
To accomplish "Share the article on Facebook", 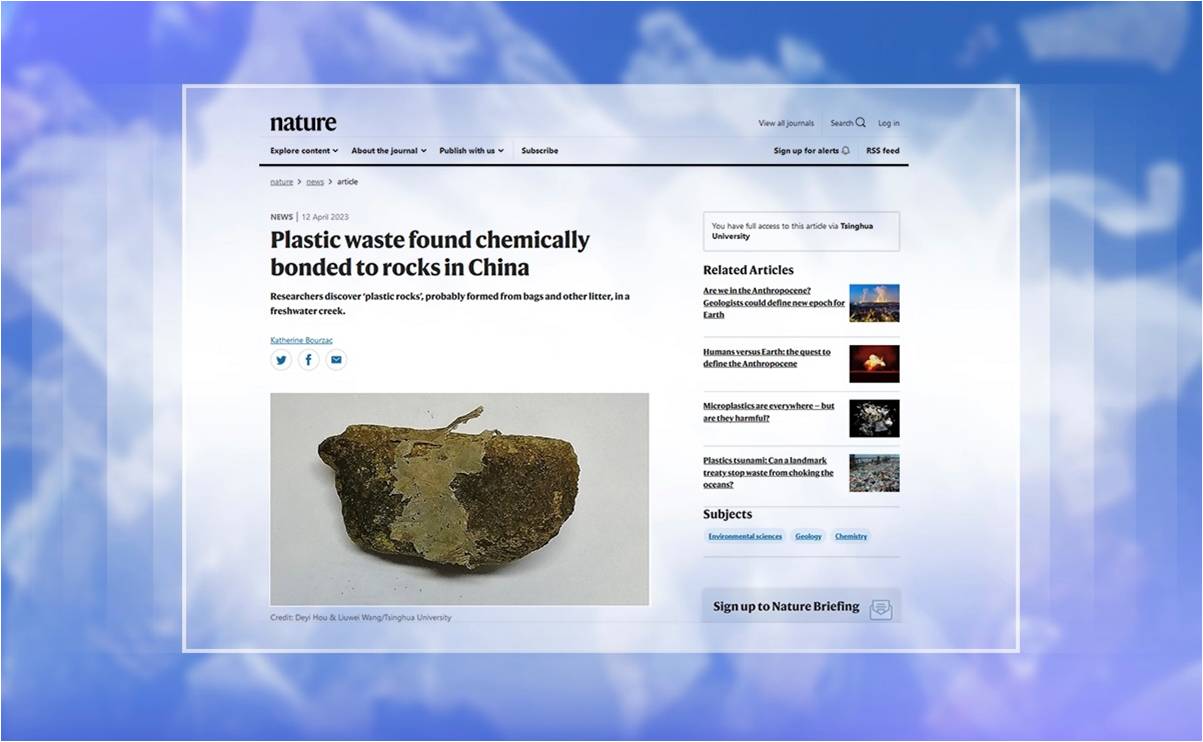I will tap(309, 360).
